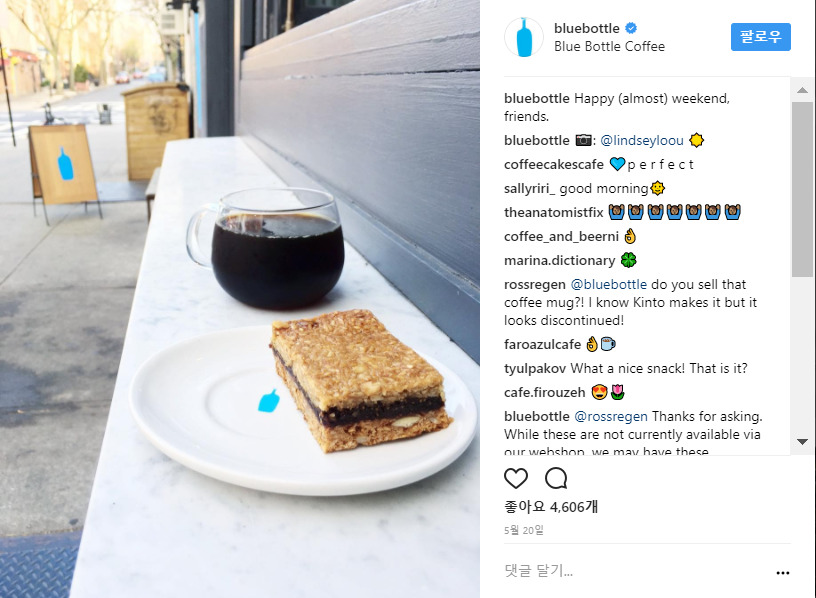Click the 5월 20일 post date
This screenshot has width=816, height=598.
pos(524,530)
